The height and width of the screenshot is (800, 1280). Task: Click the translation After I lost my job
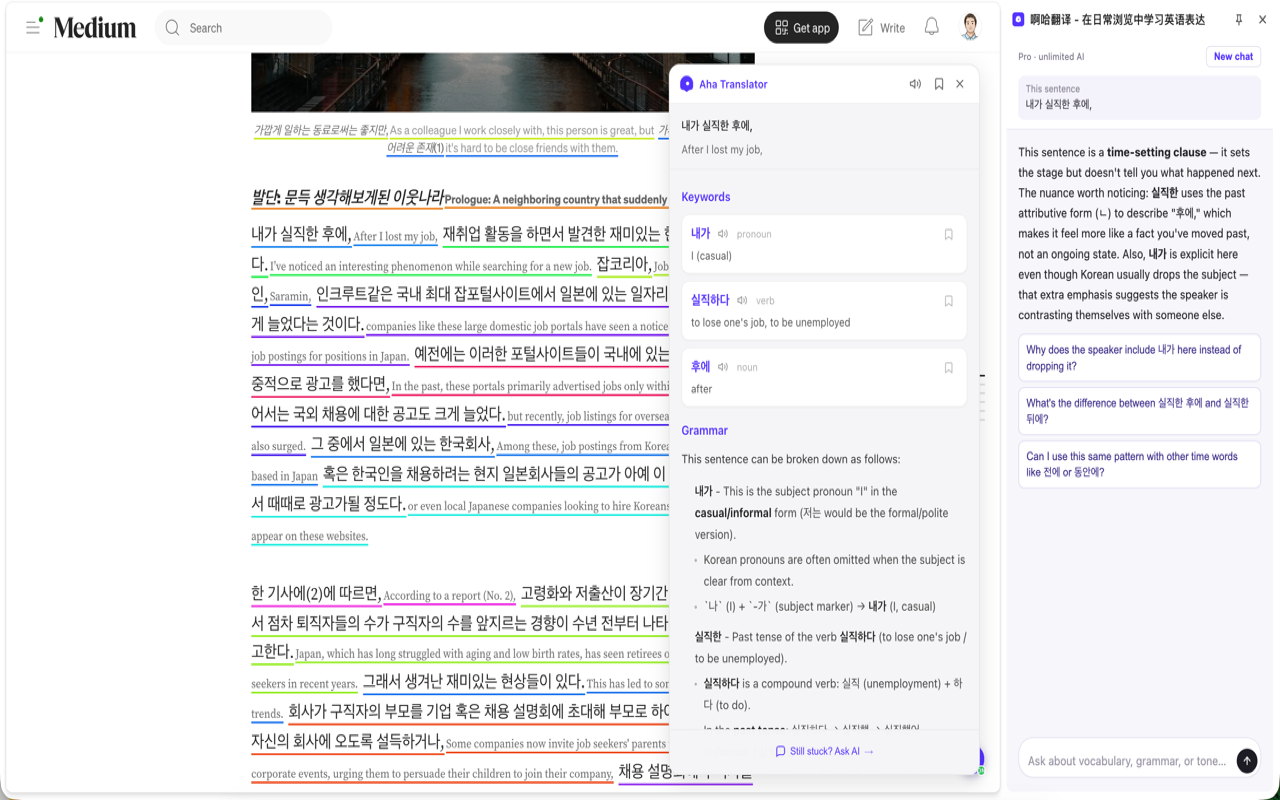pyautogui.click(x=395, y=237)
